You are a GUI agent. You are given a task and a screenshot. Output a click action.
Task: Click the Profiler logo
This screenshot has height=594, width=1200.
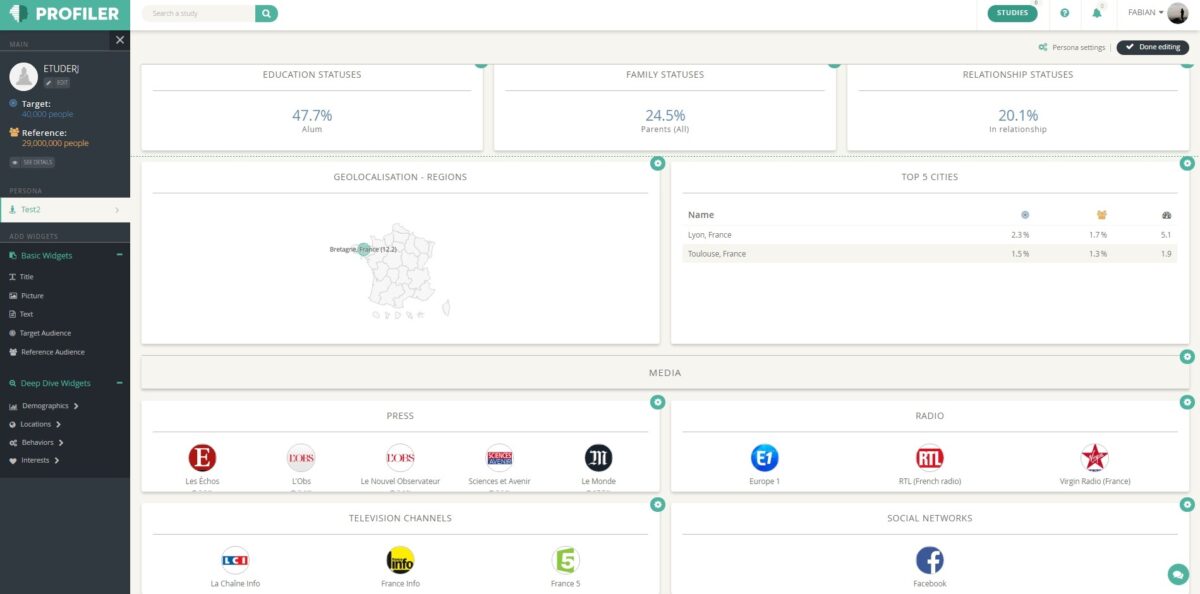tap(65, 14)
